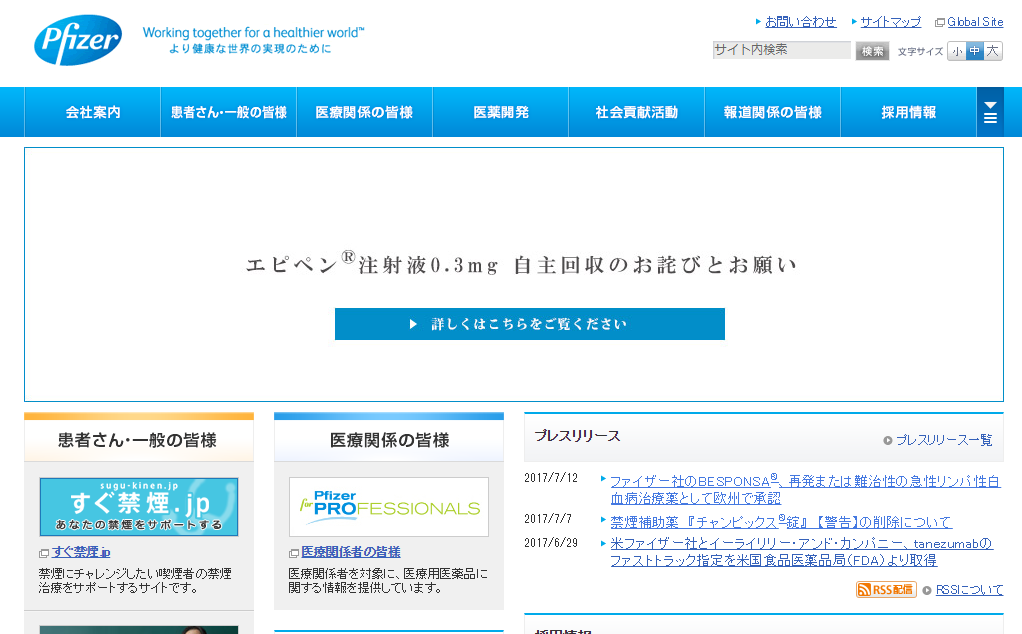Open the サイトマップ link
This screenshot has height=634, width=1022.
coord(890,22)
